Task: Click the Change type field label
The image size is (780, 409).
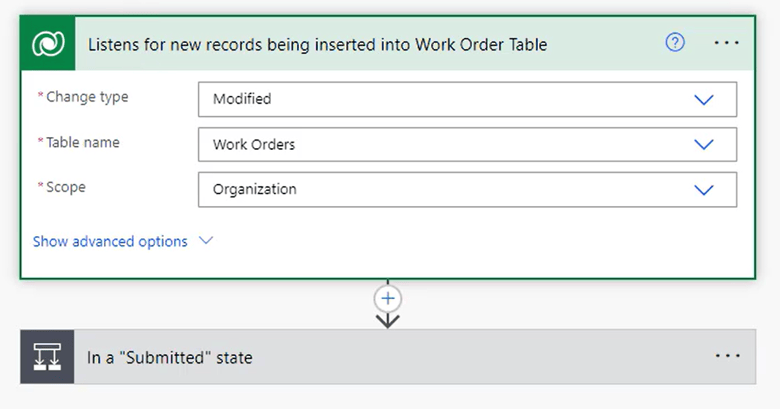Action: (87, 97)
